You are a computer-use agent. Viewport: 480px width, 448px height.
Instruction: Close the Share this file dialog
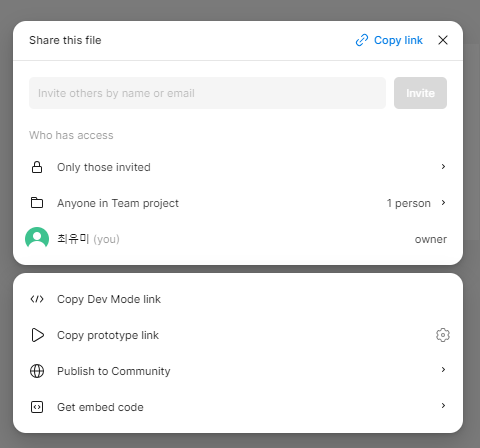tap(443, 40)
